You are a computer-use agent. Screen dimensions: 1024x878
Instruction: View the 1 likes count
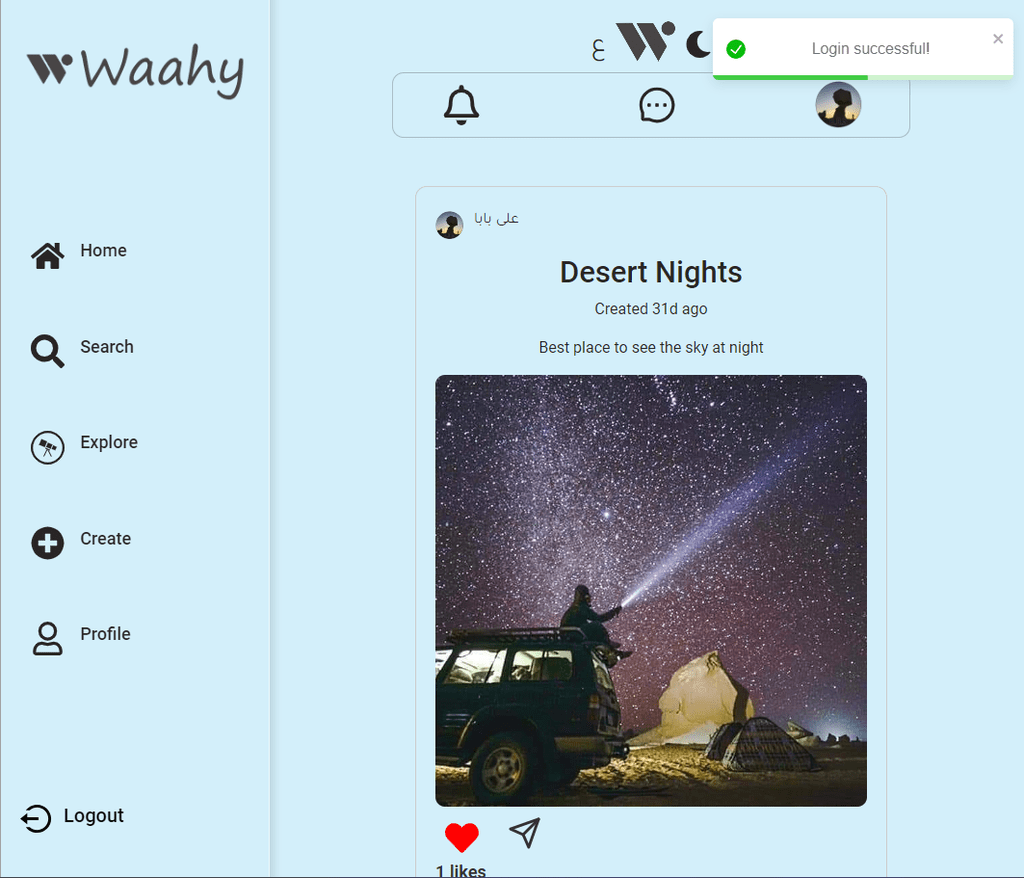(460, 870)
